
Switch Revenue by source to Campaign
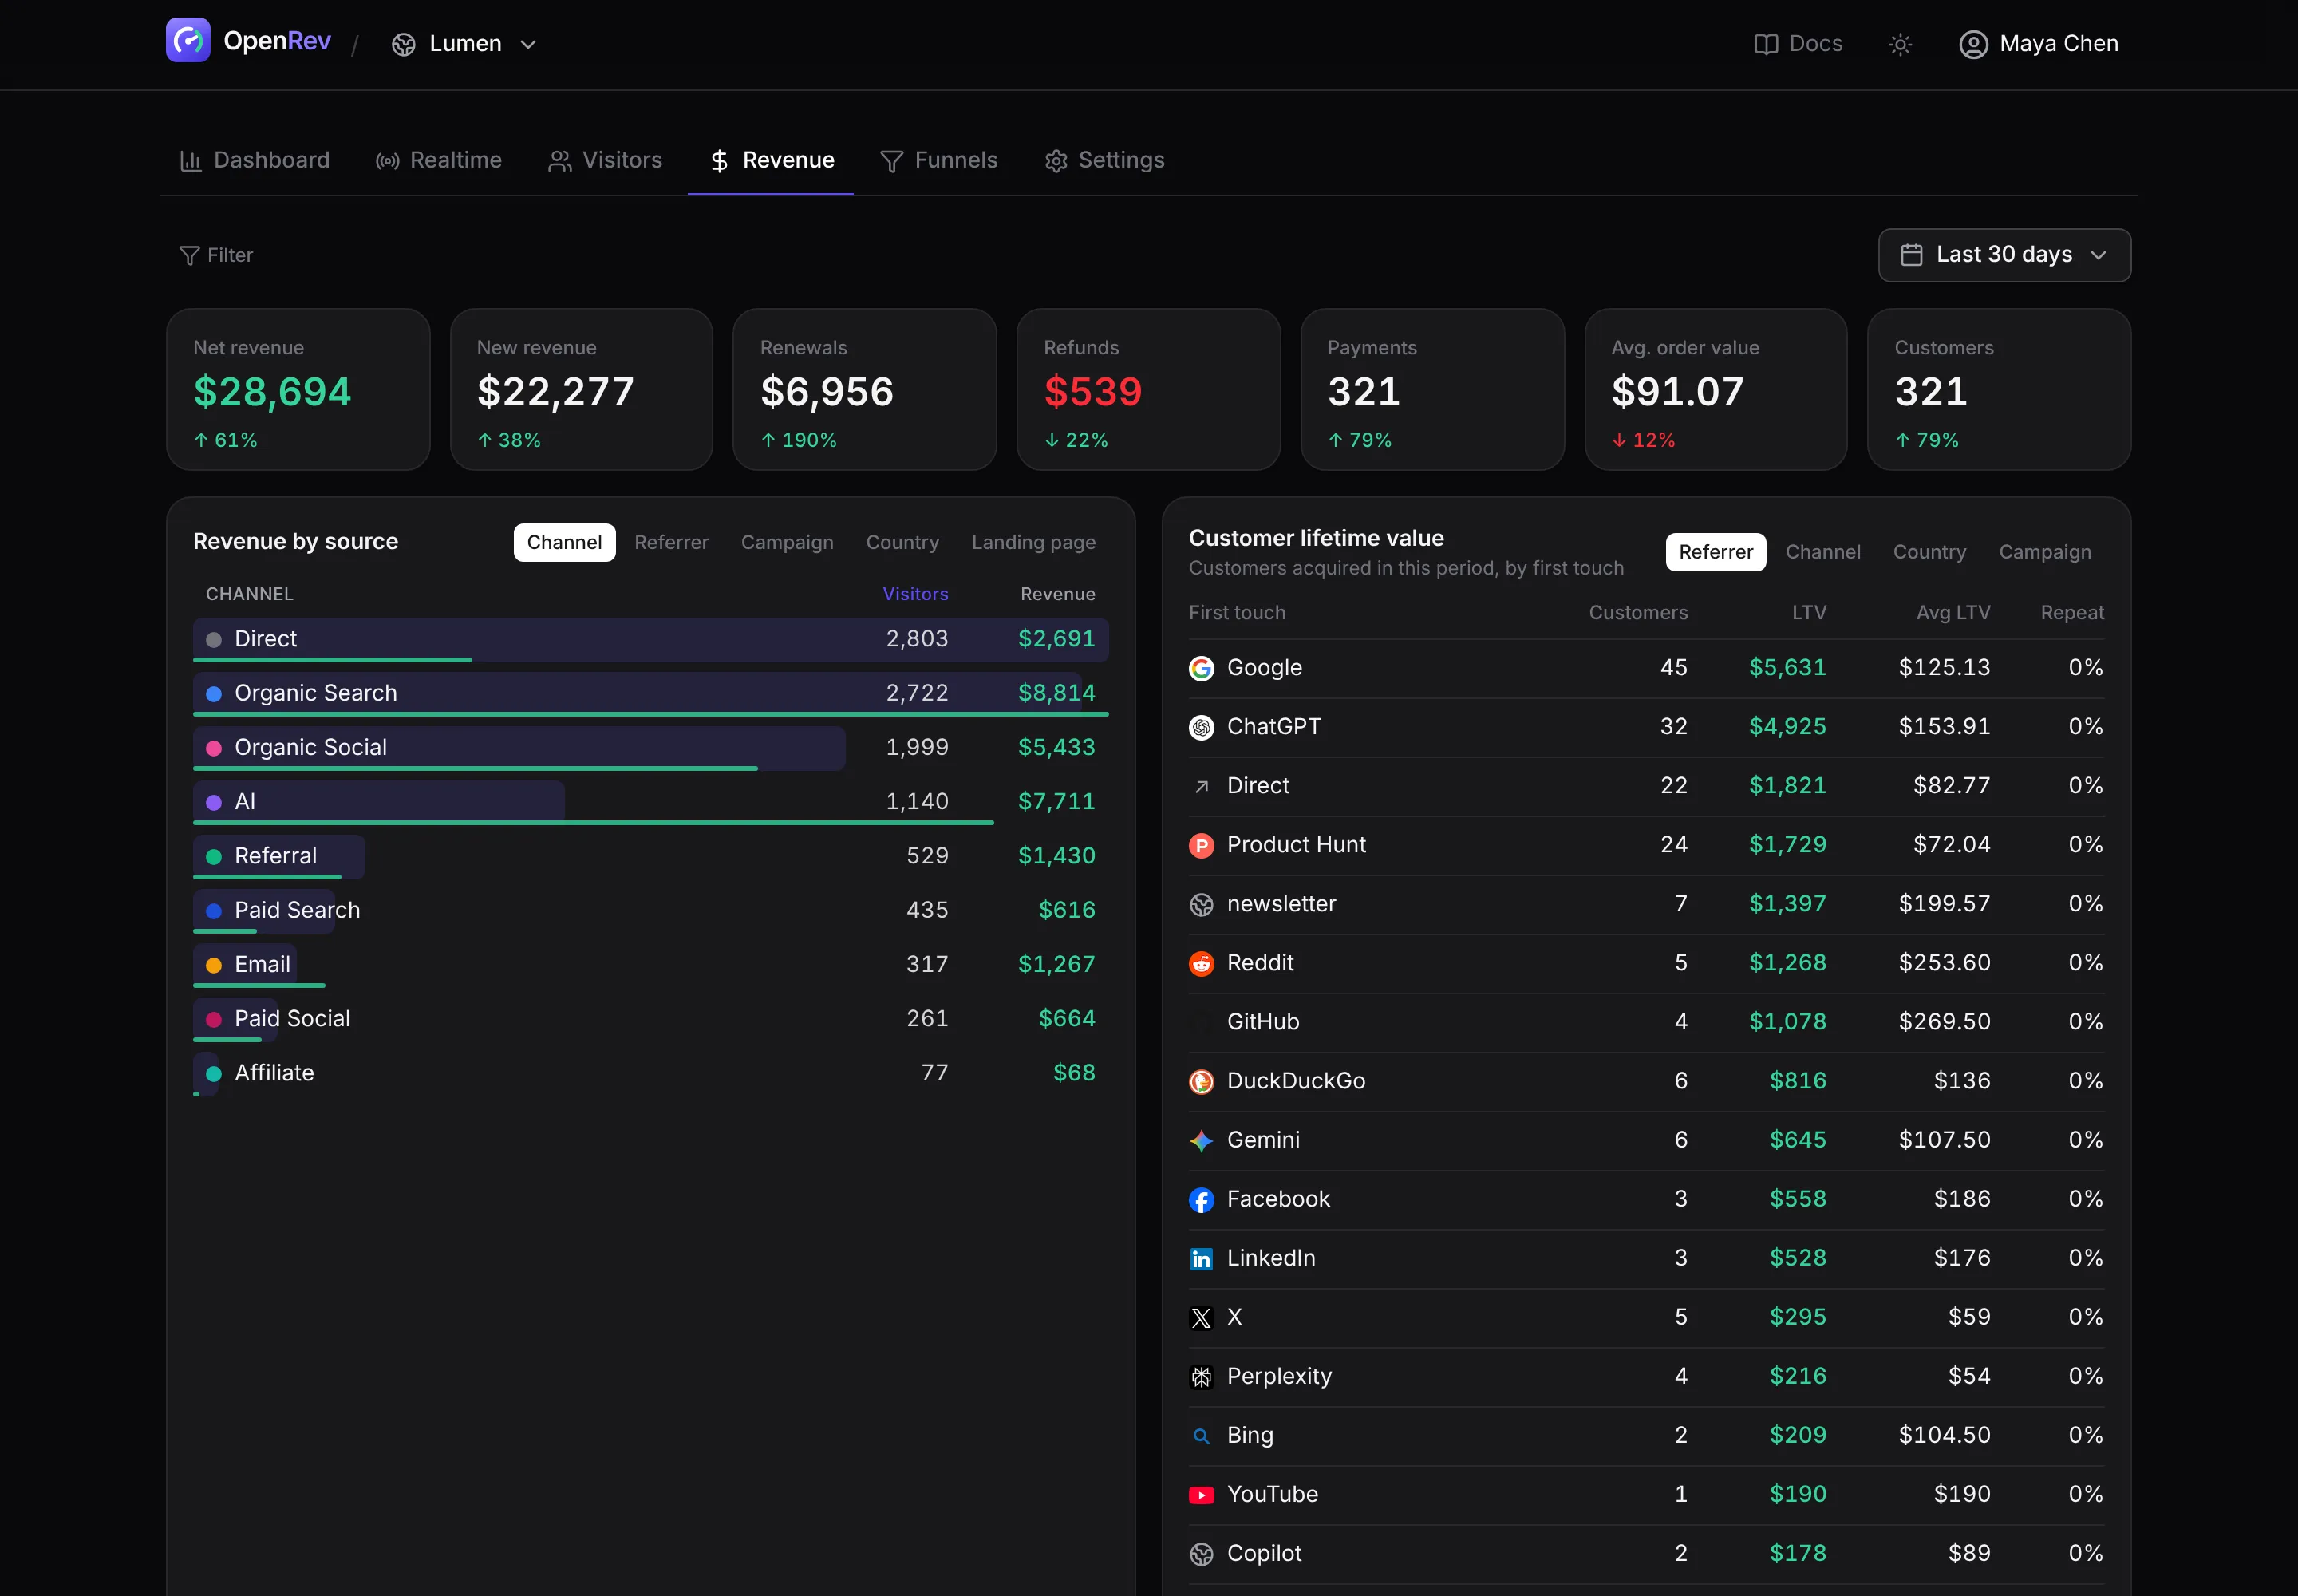point(787,542)
